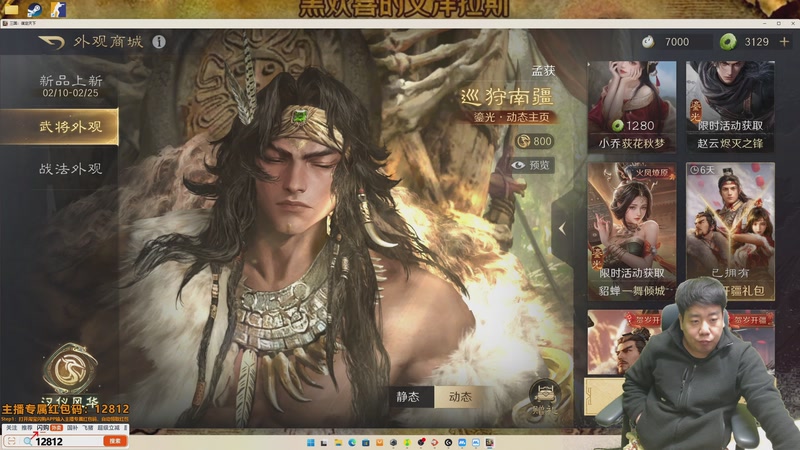Click 限时活动获取 on 赵云 card
Image resolution: width=800 pixels, height=450 pixels.
pyautogui.click(x=730, y=126)
